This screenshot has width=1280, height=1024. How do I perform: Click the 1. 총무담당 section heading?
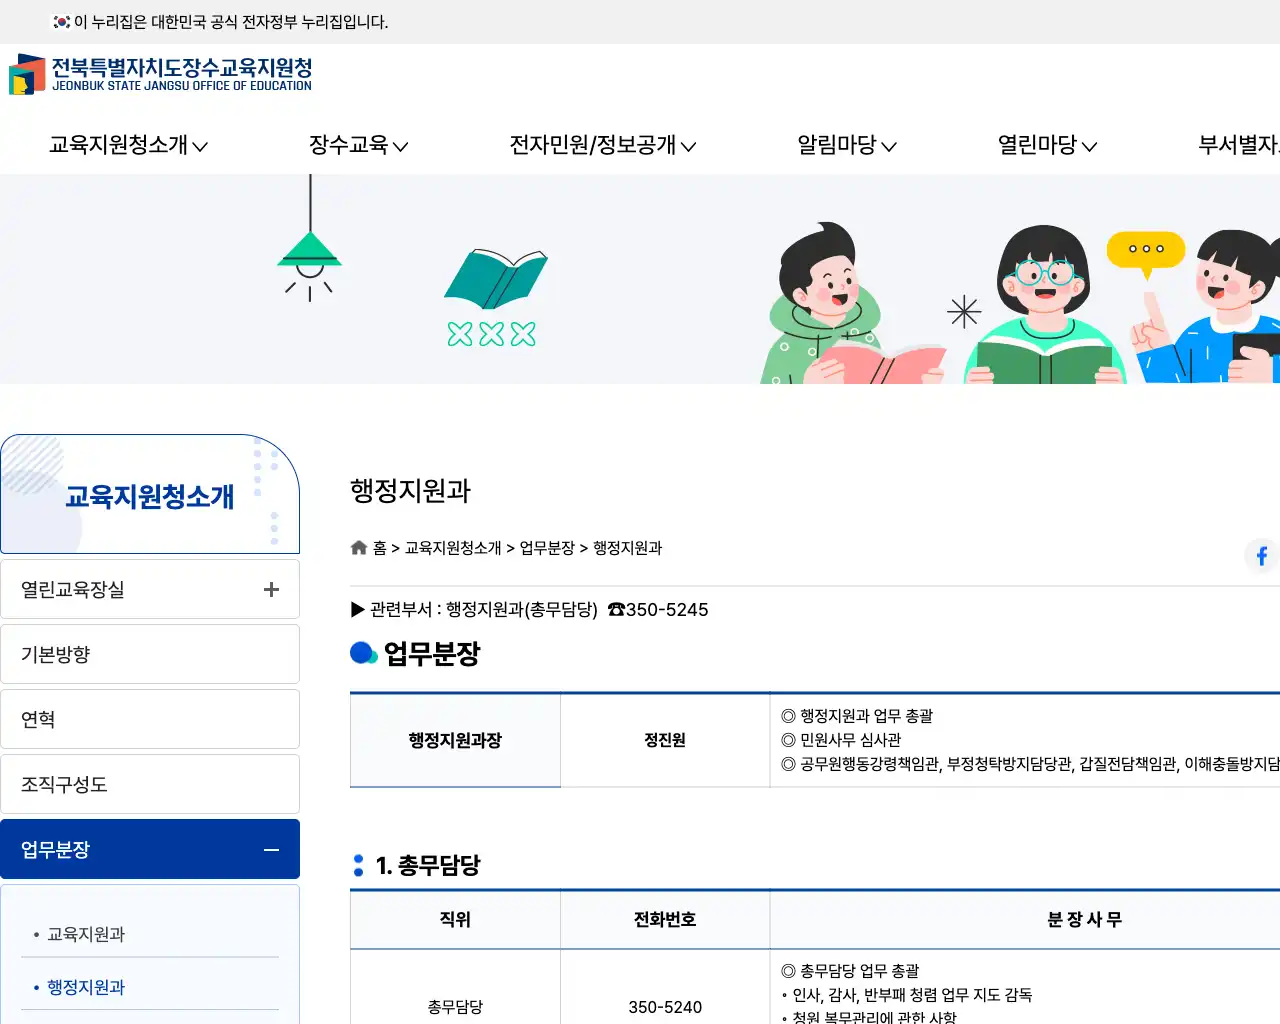[x=428, y=865]
